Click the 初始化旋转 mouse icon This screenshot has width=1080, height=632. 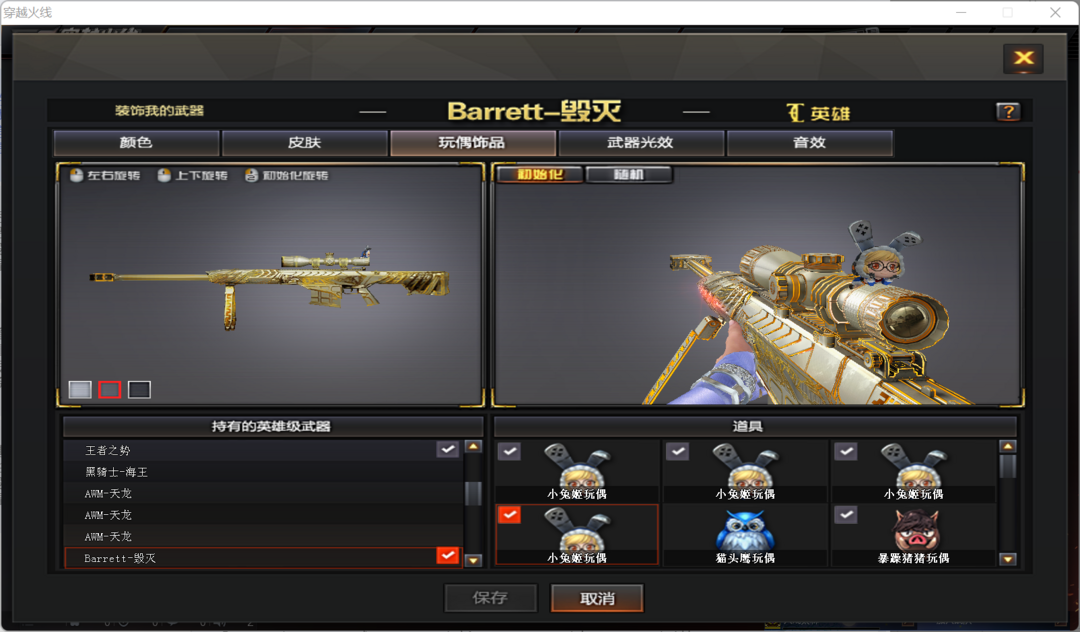251,176
